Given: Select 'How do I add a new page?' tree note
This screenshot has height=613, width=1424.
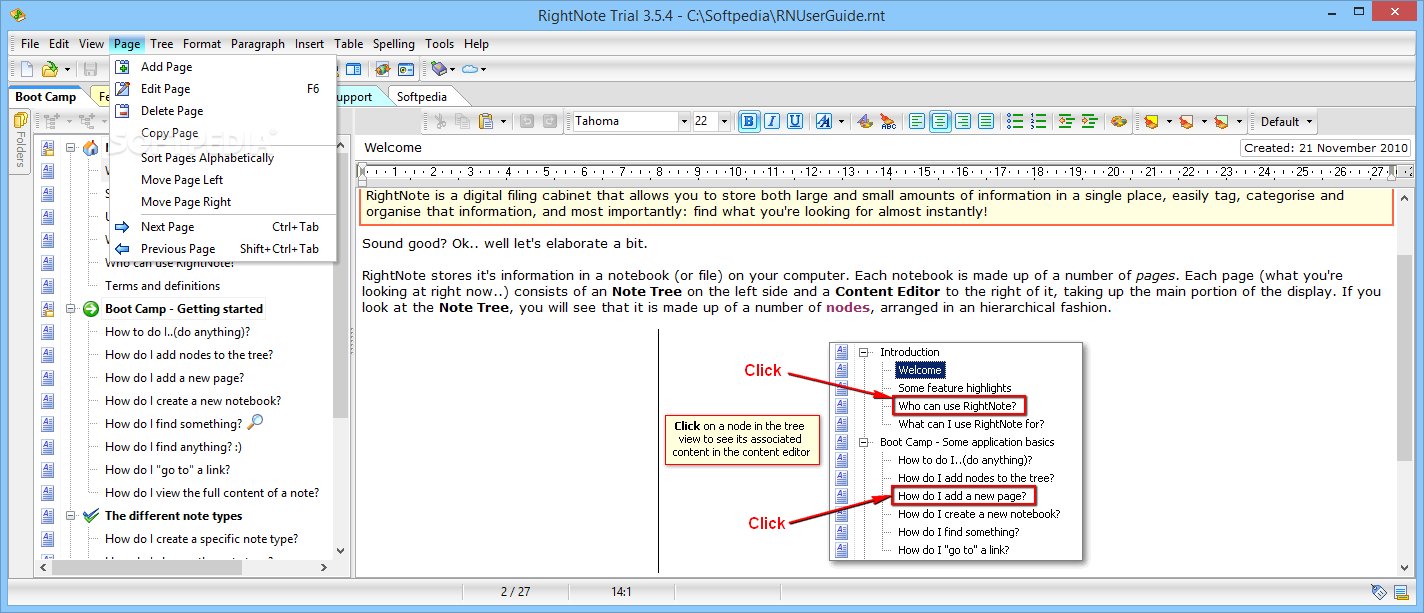Looking at the screenshot, I should coord(175,378).
